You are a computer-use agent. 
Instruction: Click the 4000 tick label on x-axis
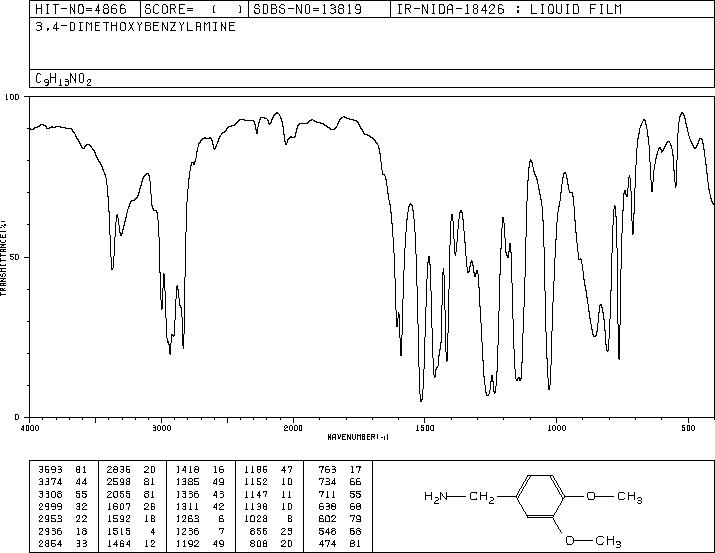point(30,428)
